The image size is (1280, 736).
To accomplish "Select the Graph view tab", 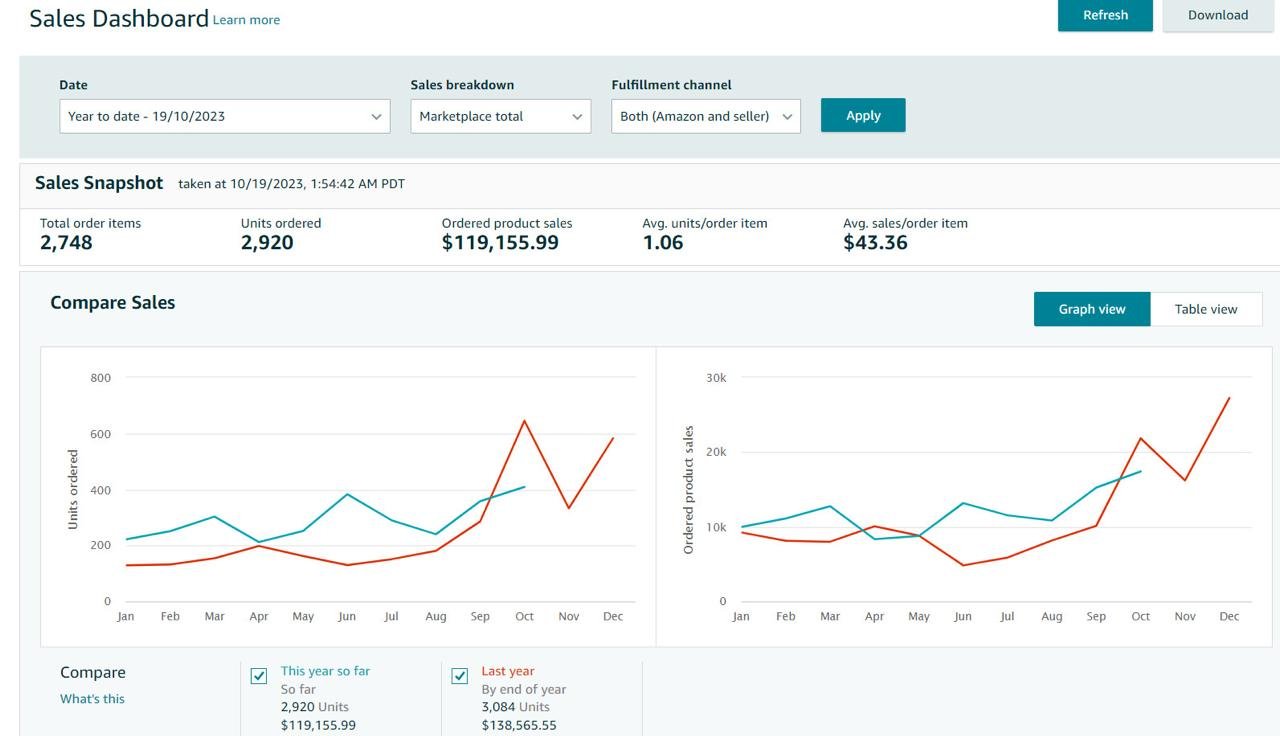I will coord(1092,309).
